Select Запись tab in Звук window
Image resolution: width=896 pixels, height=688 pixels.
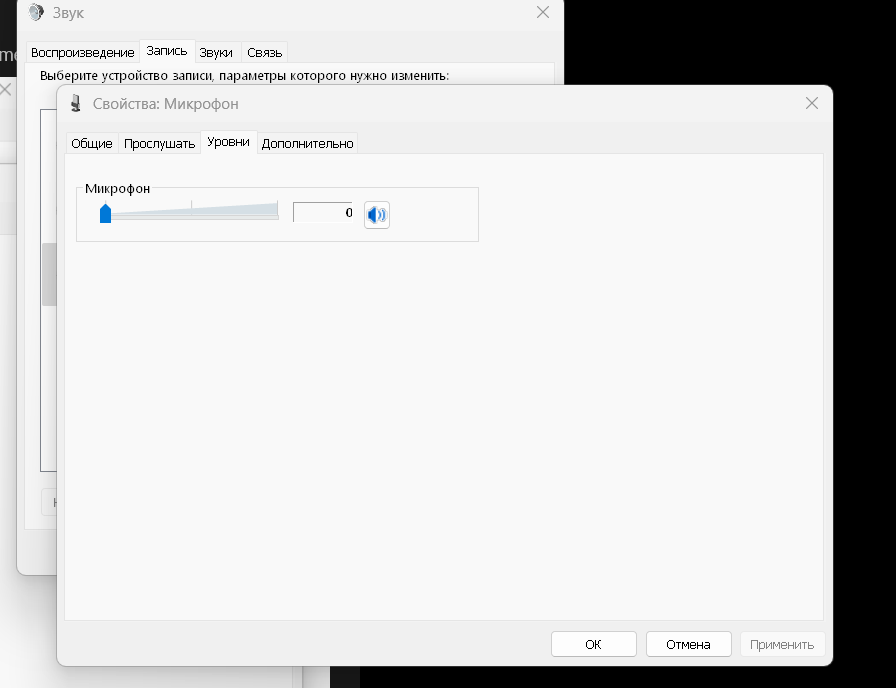[167, 51]
